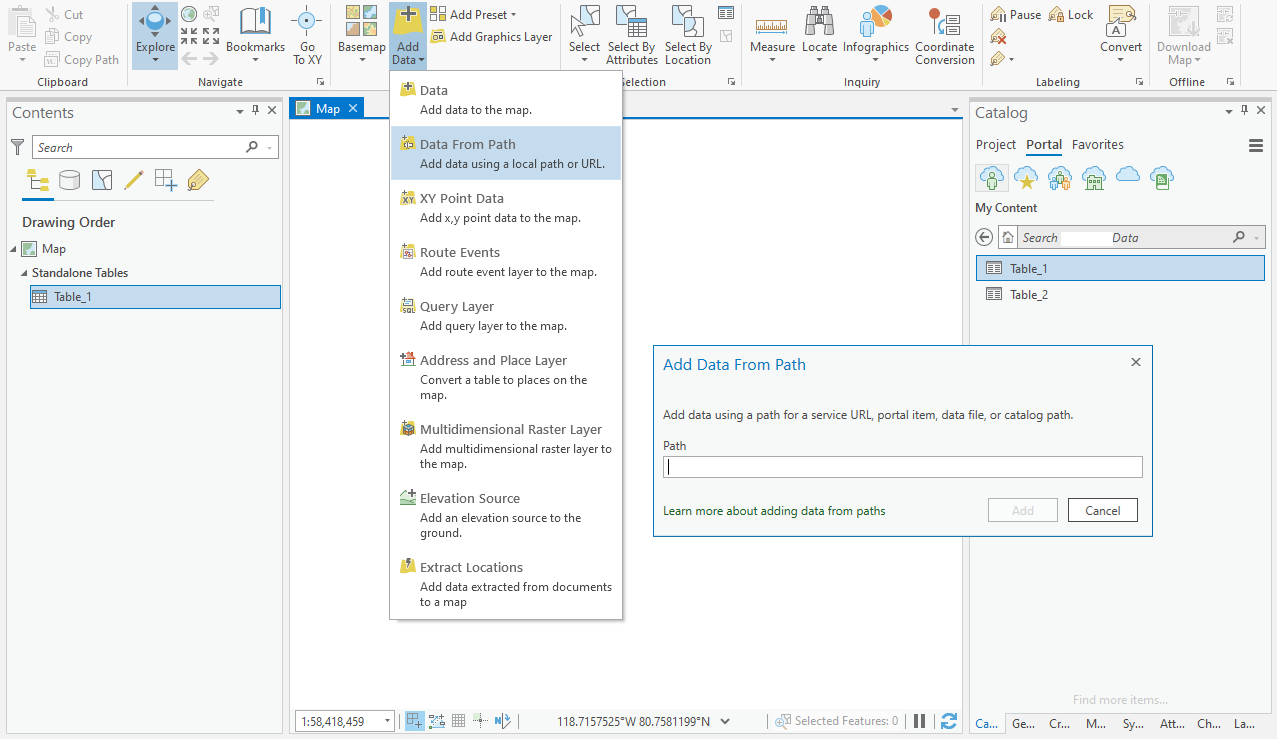Expand the coordinates display dropdown in status bar
This screenshot has width=1277, height=739.
(x=724, y=720)
